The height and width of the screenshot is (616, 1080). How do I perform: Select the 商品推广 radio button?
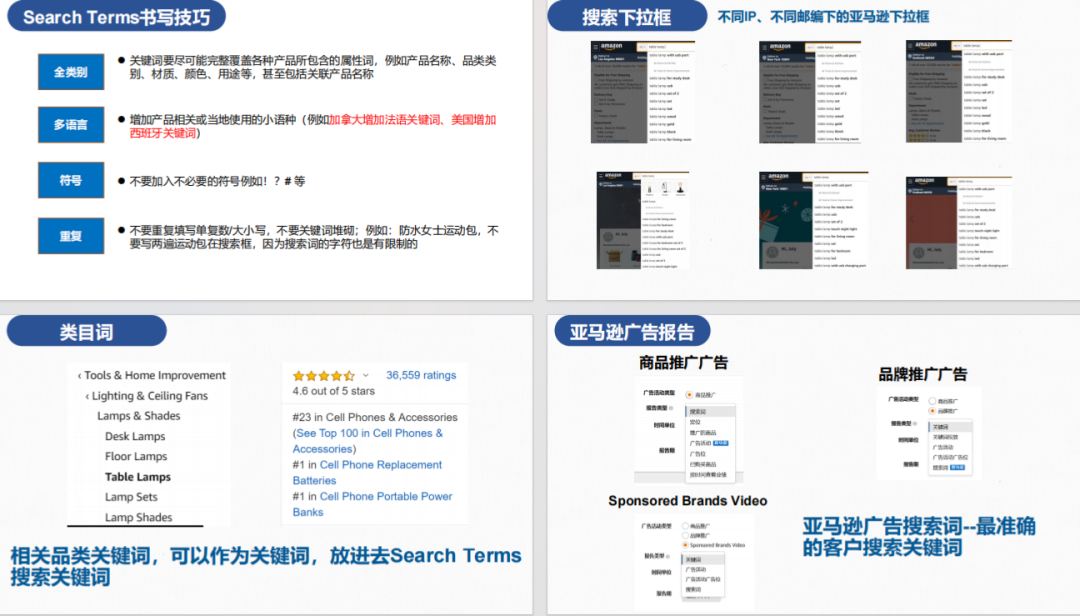(690, 393)
